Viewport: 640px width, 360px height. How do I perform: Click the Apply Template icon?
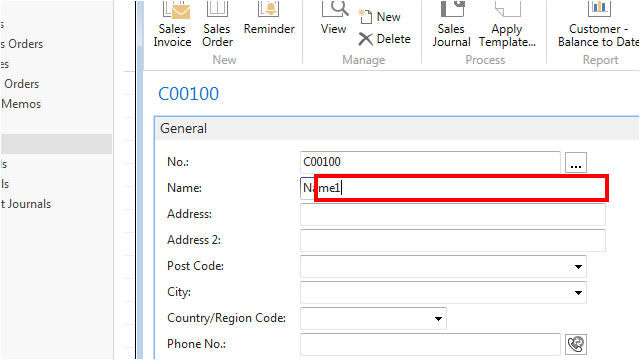(507, 9)
